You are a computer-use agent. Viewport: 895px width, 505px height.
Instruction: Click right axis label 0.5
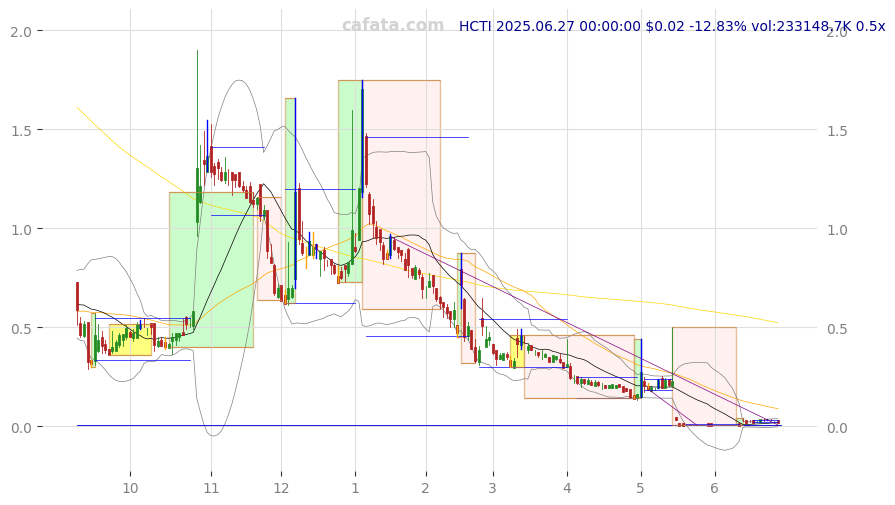pyautogui.click(x=837, y=329)
